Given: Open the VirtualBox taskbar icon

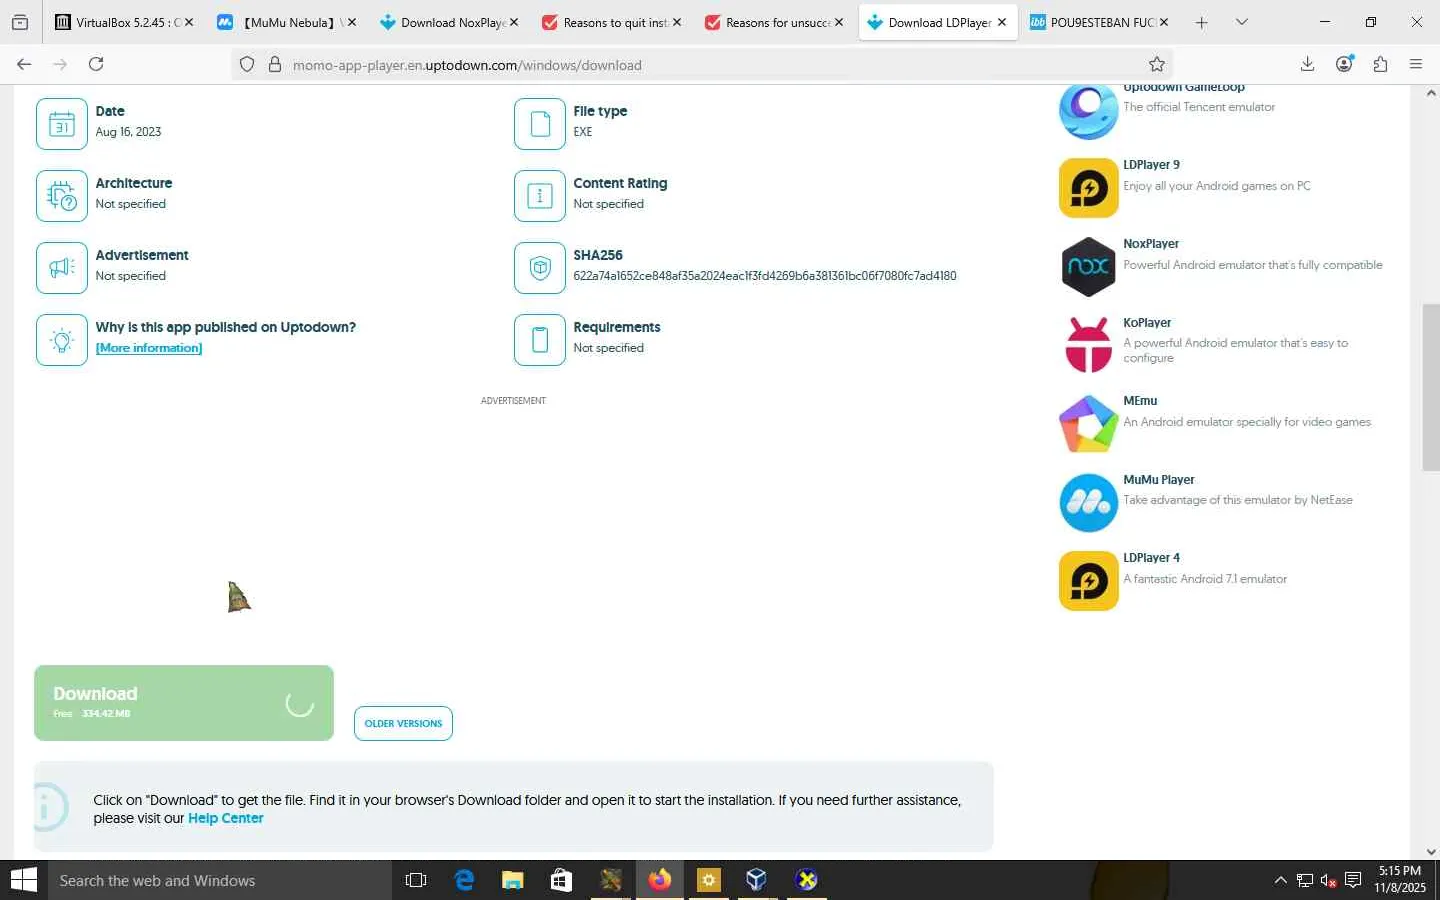Looking at the screenshot, I should tap(756, 880).
